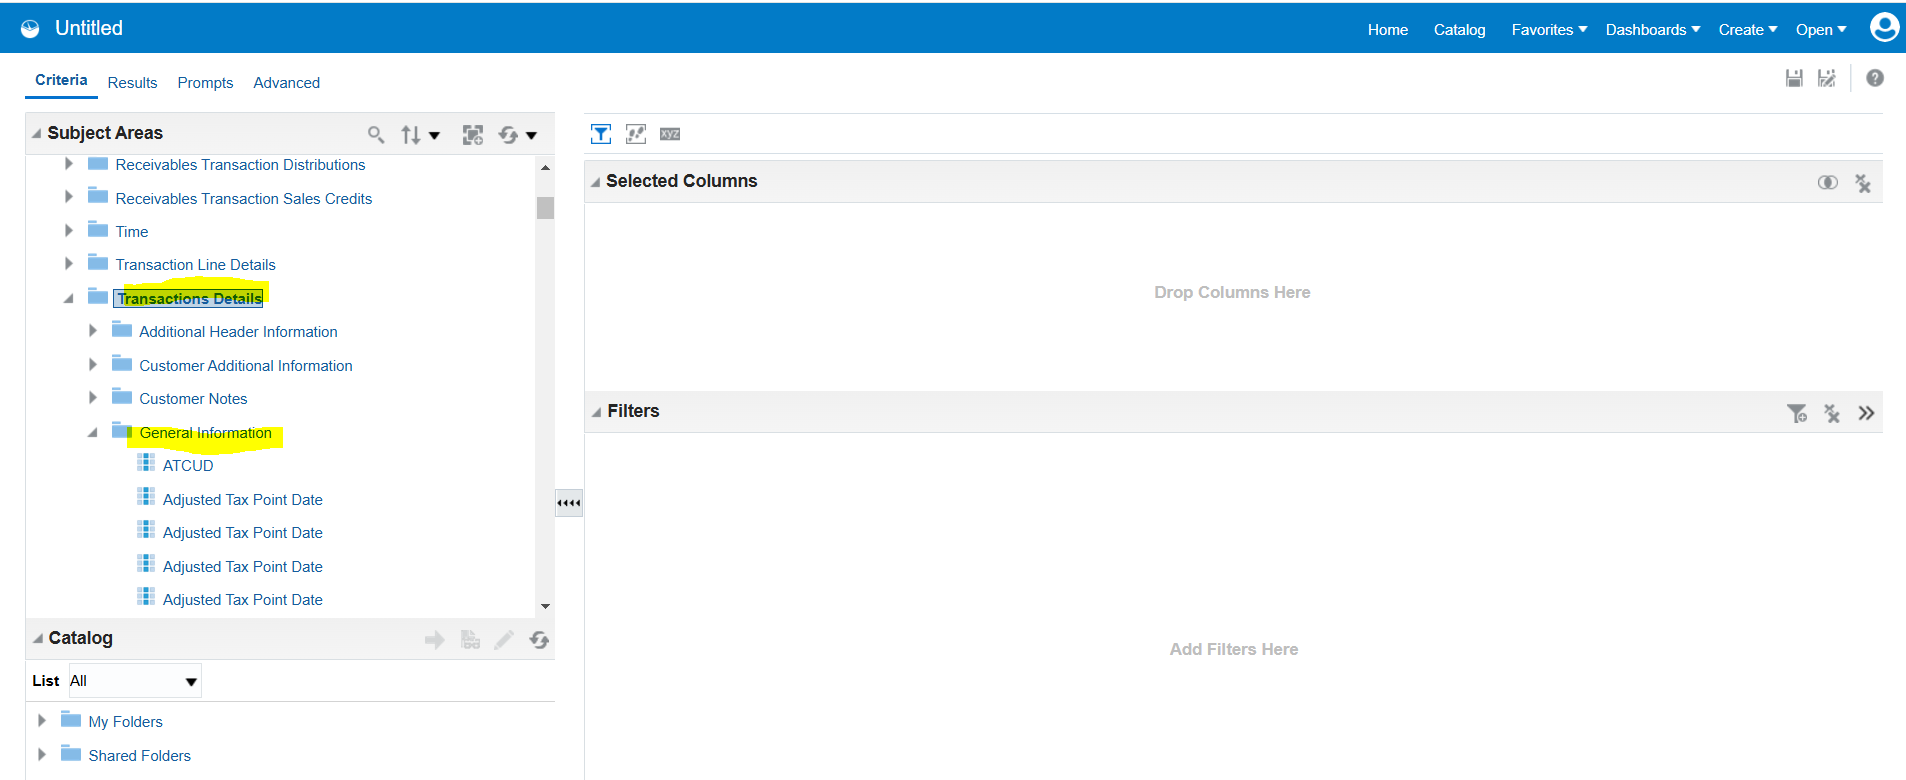Select Transactions Details folder label
This screenshot has height=780, width=1906.
click(189, 298)
